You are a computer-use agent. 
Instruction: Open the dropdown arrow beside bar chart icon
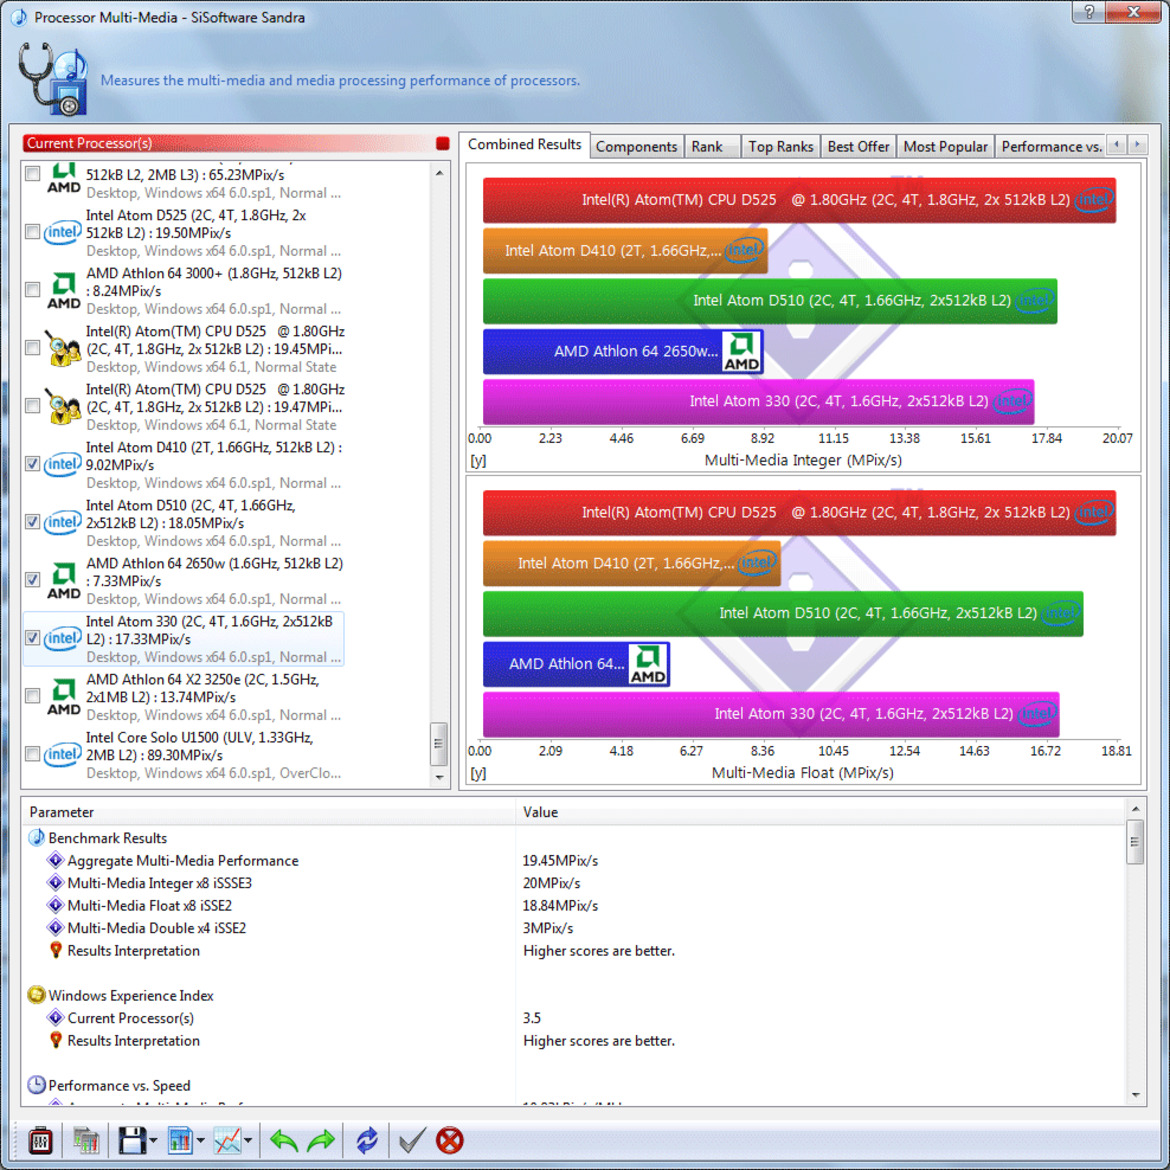[x=200, y=1140]
